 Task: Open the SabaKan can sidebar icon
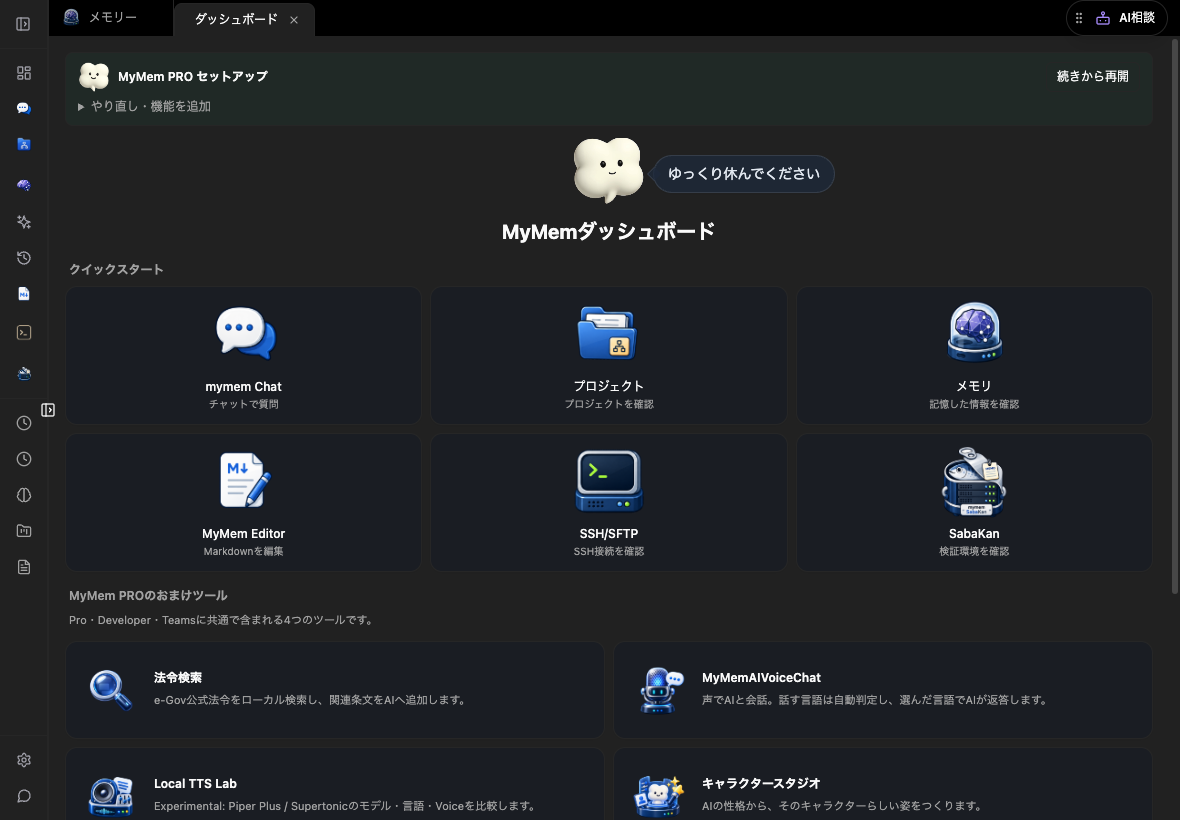(24, 373)
